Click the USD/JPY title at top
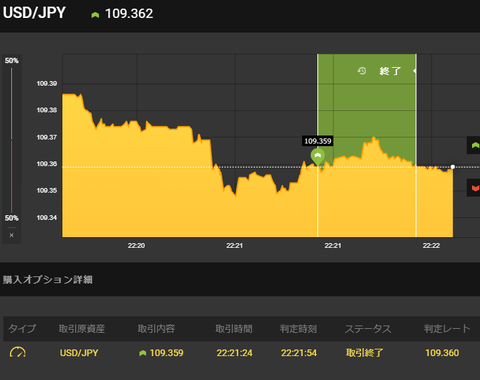480x380 pixels. [34, 13]
